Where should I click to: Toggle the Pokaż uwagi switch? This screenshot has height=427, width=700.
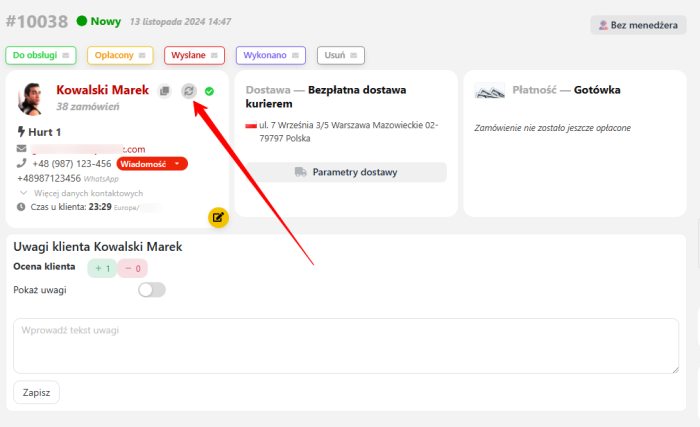[x=151, y=290]
